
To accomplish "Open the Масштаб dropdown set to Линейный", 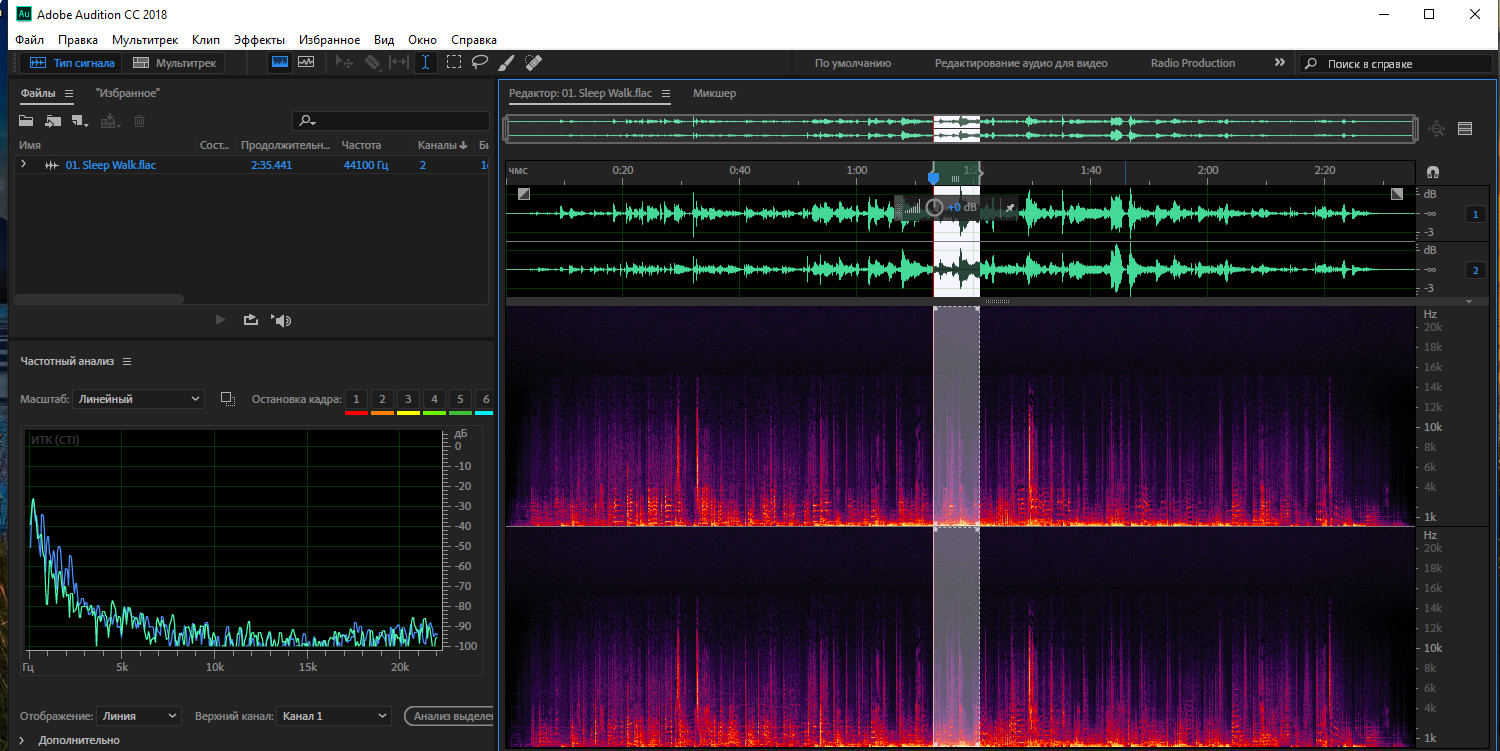I will point(138,399).
